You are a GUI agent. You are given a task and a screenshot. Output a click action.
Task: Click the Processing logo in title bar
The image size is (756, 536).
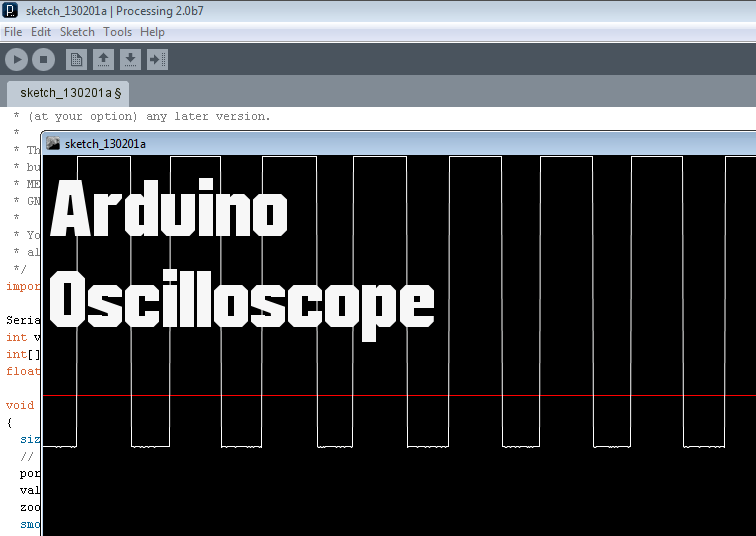pos(10,11)
